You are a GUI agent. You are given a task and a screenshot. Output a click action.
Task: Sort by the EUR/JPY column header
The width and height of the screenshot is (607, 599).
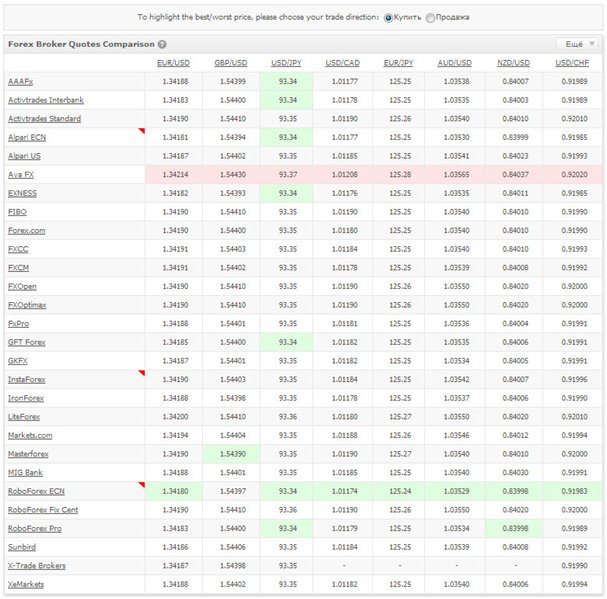point(398,63)
